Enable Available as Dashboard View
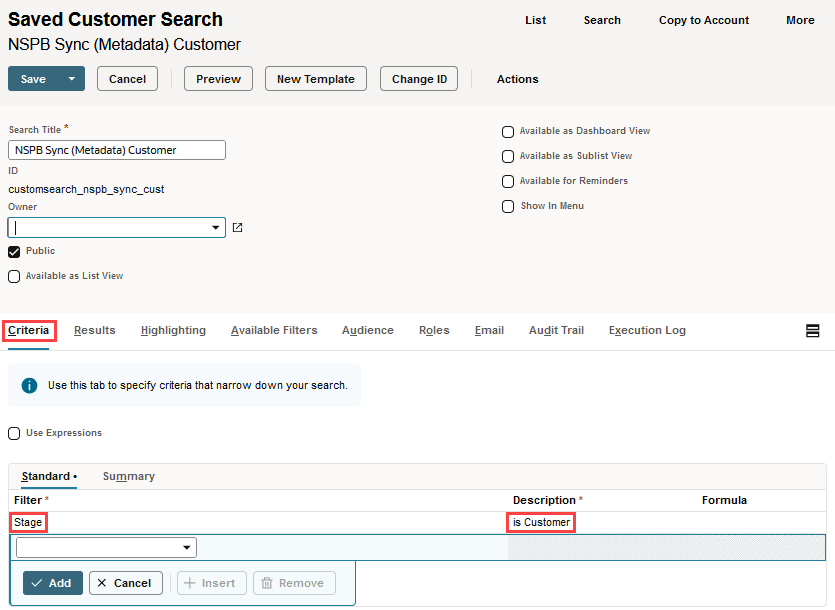Screen dimensions: 835x610 pyautogui.click(x=508, y=132)
